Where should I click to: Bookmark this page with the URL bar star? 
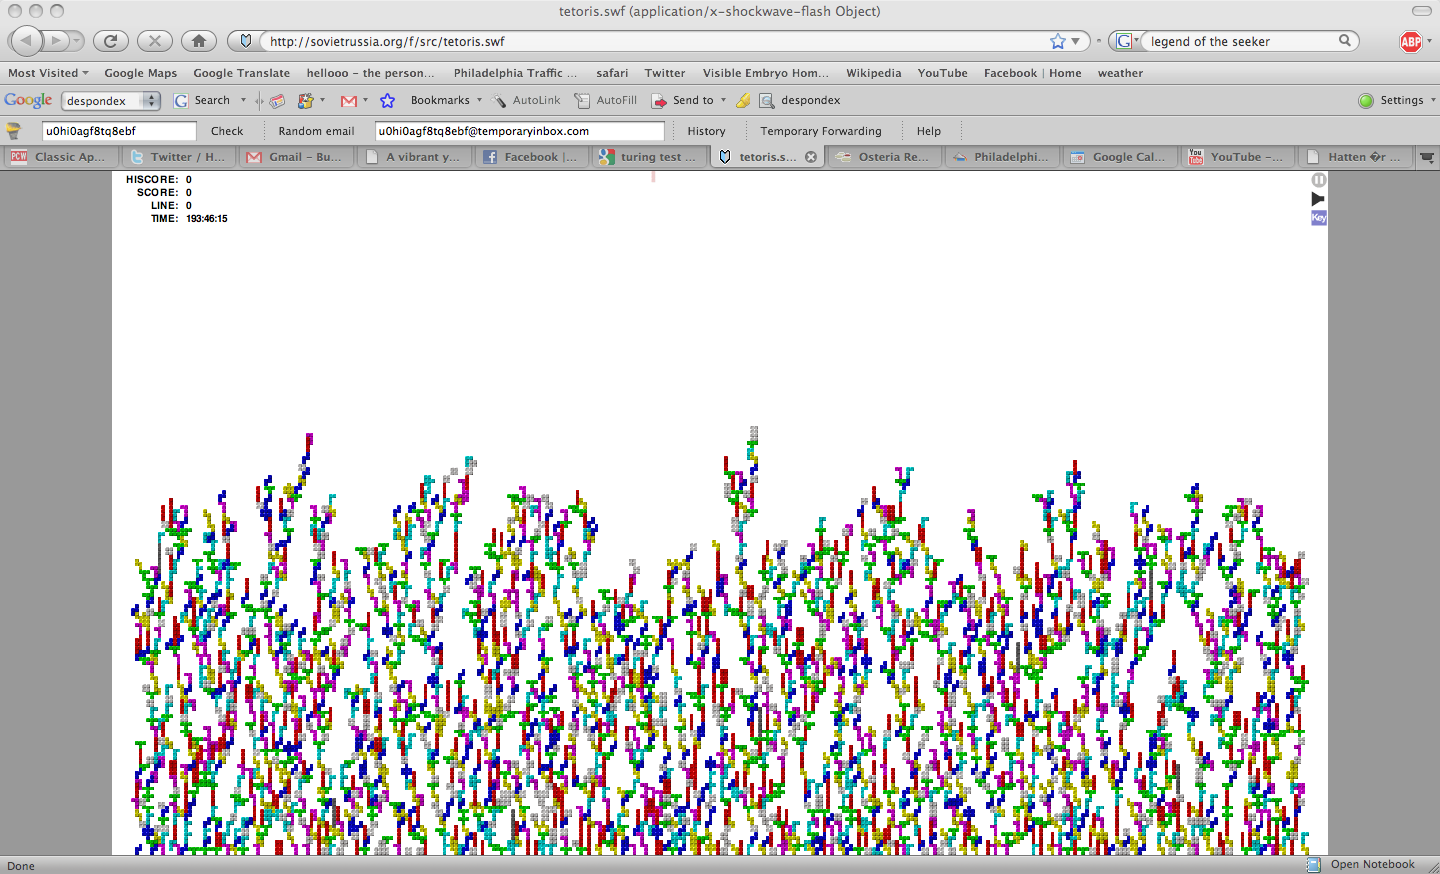point(1058,41)
